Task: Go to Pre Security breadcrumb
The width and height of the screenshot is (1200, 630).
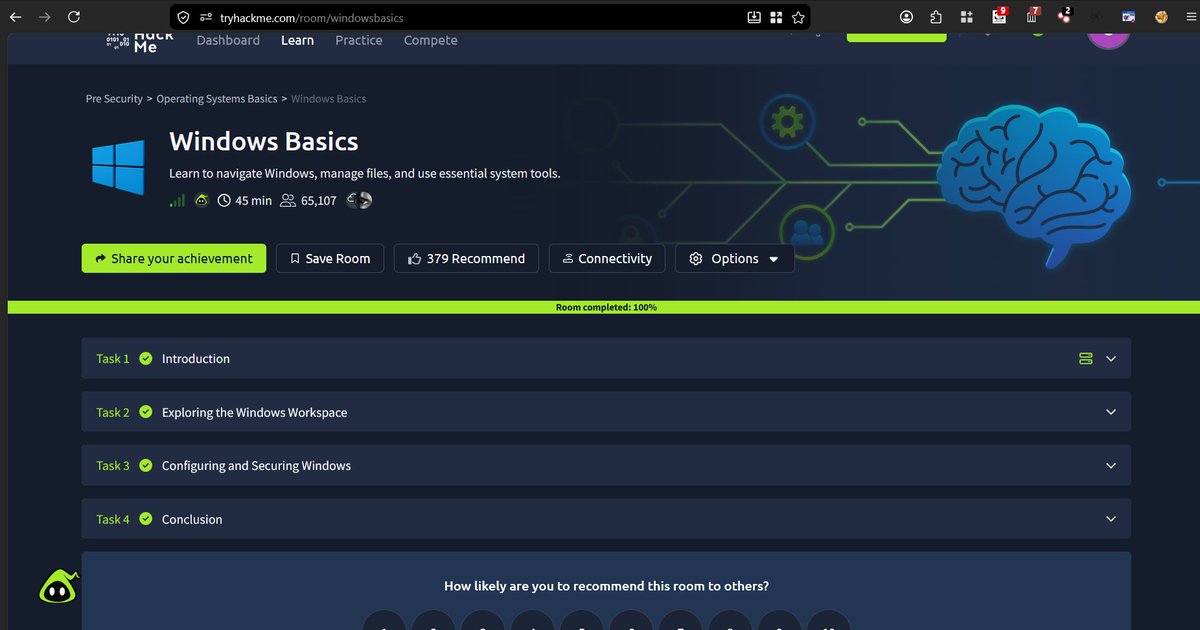Action: (x=114, y=99)
